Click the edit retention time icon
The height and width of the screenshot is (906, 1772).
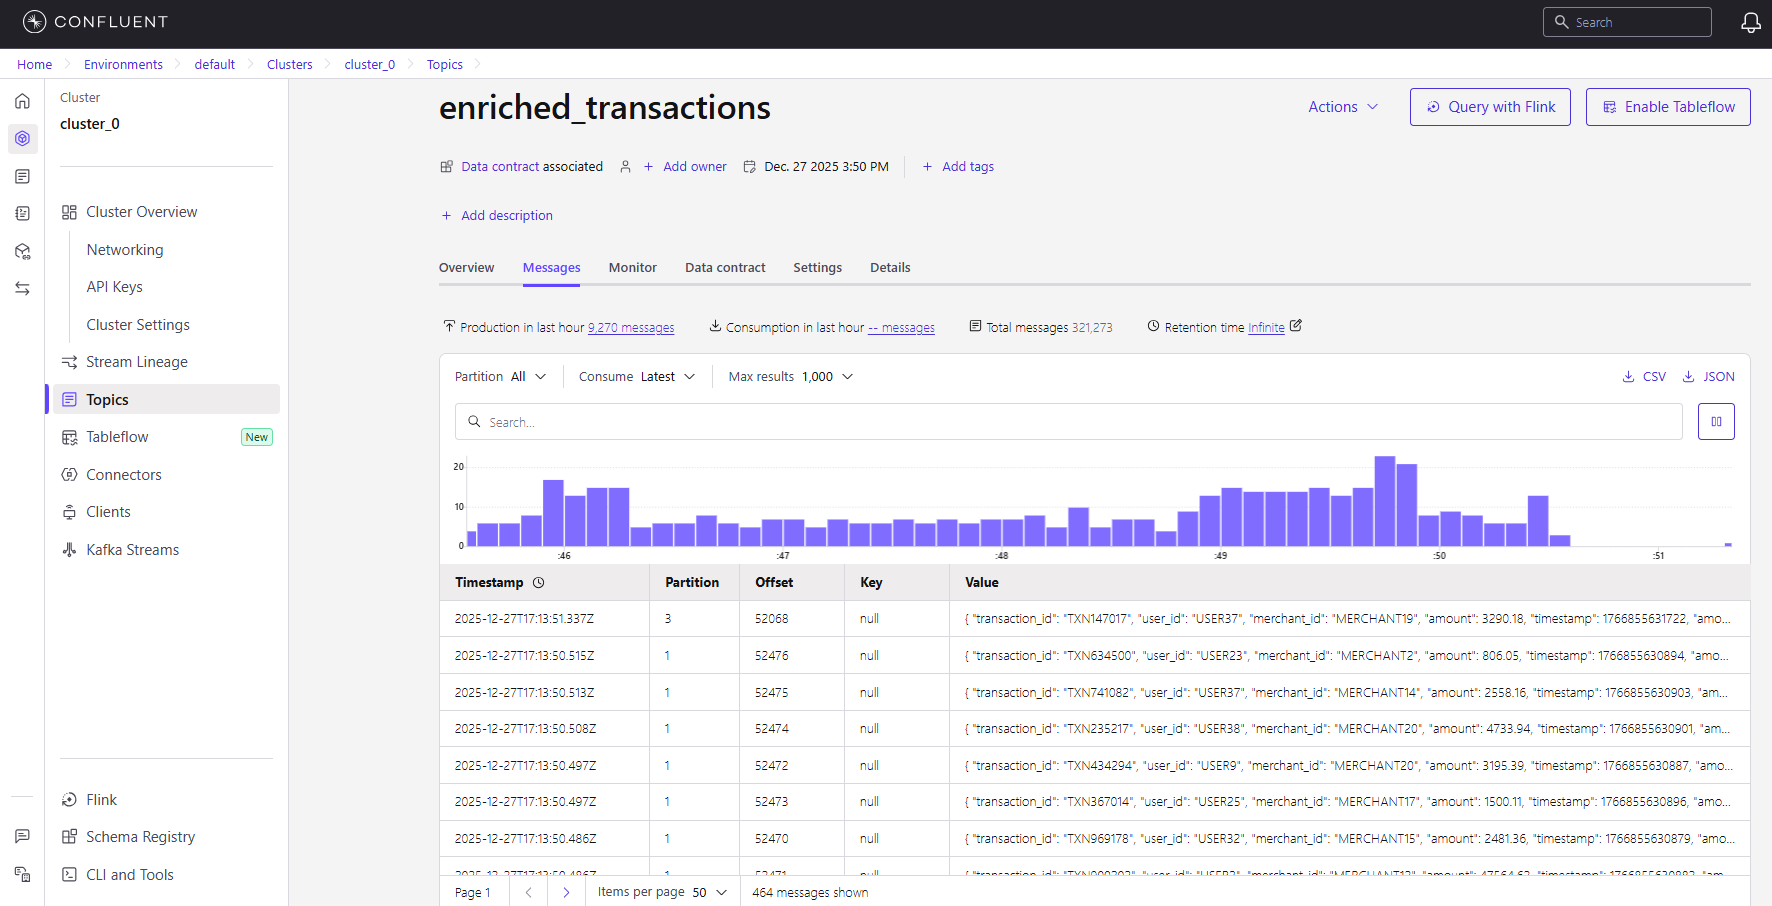(1296, 326)
